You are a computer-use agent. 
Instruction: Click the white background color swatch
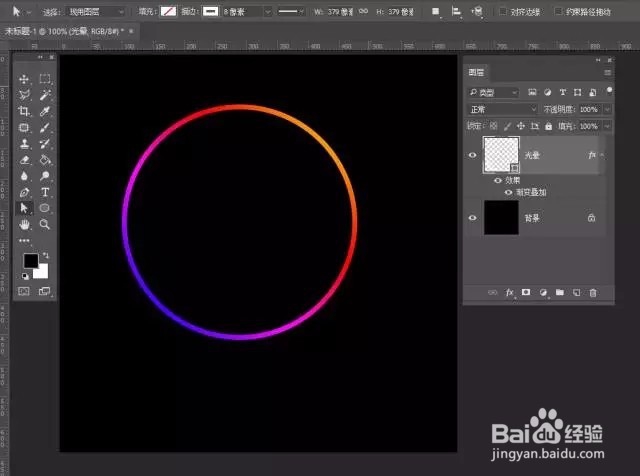(42, 272)
